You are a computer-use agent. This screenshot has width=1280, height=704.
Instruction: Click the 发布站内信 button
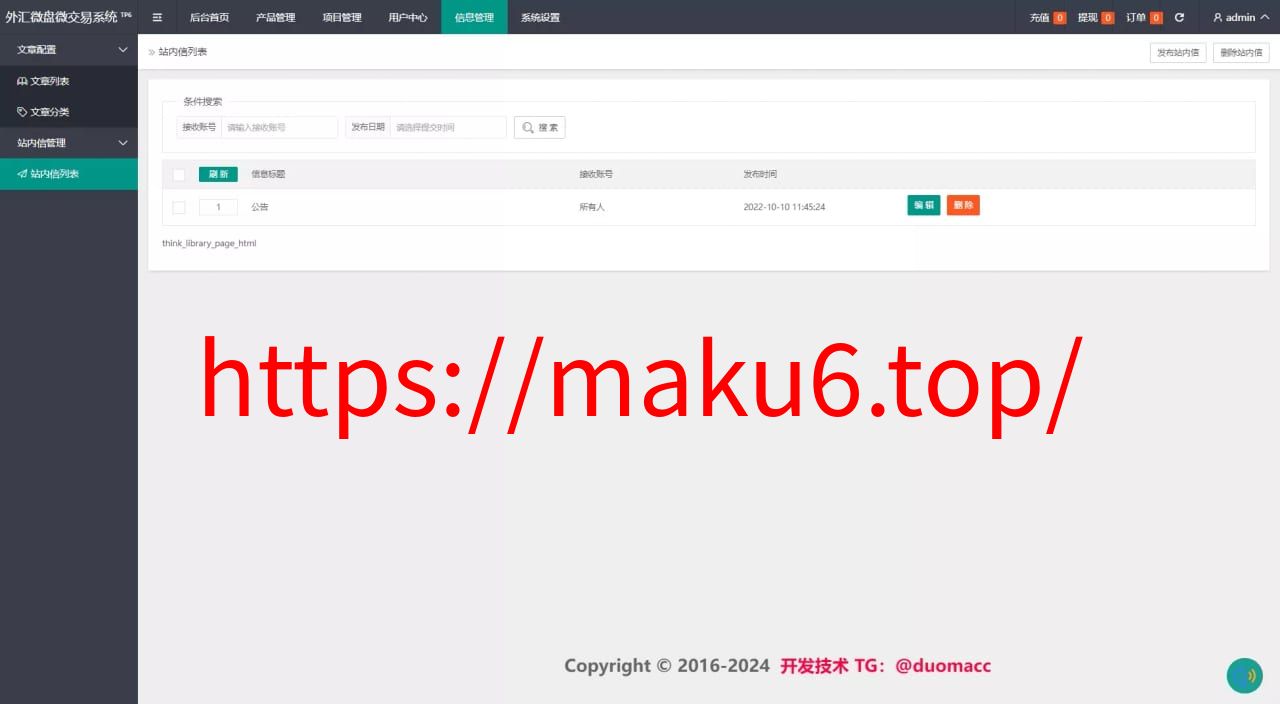coord(1178,52)
